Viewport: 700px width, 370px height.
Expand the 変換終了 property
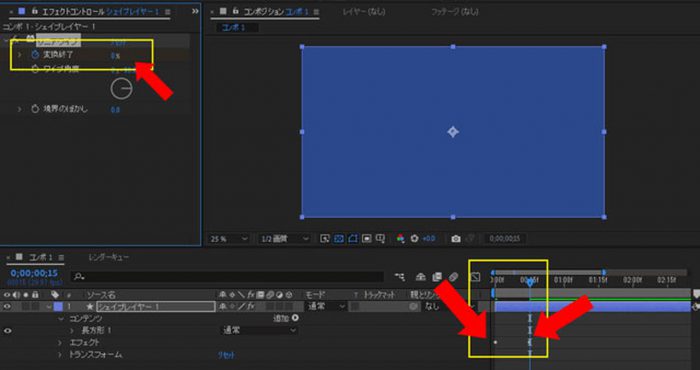pyautogui.click(x=20, y=55)
